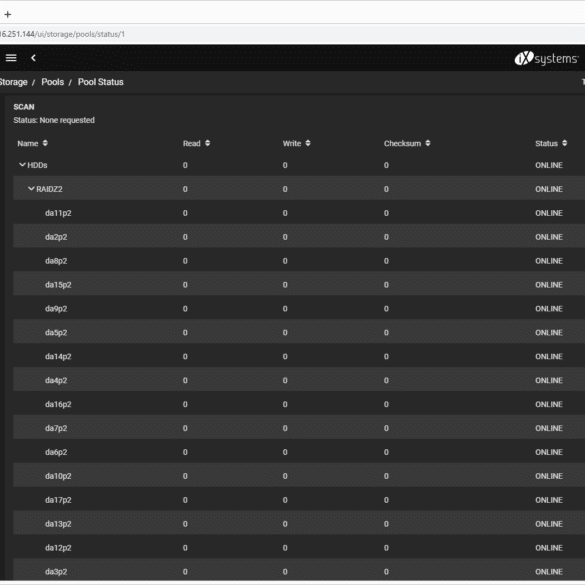585x585 pixels.
Task: Select disk da12p2 row
Action: click(x=299, y=548)
